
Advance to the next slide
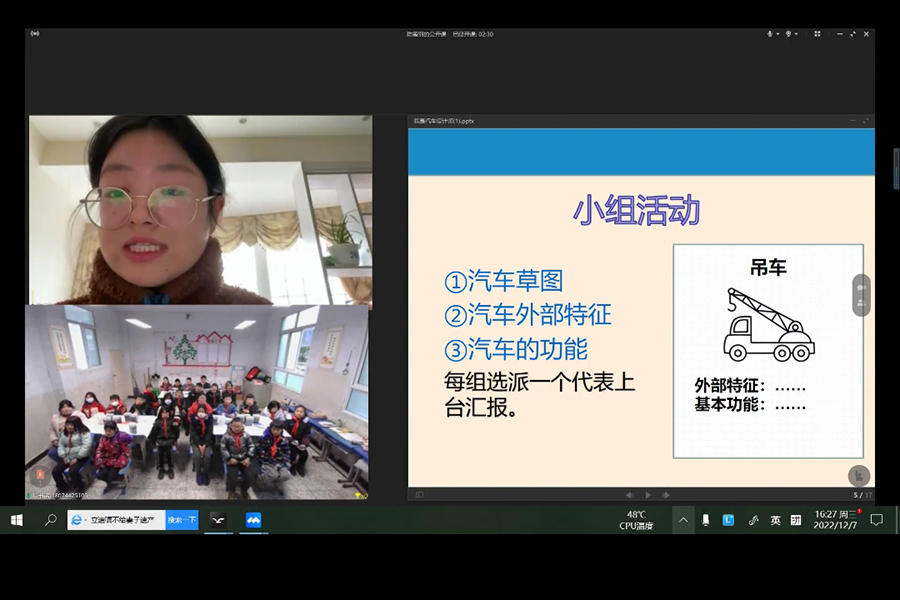(x=666, y=495)
